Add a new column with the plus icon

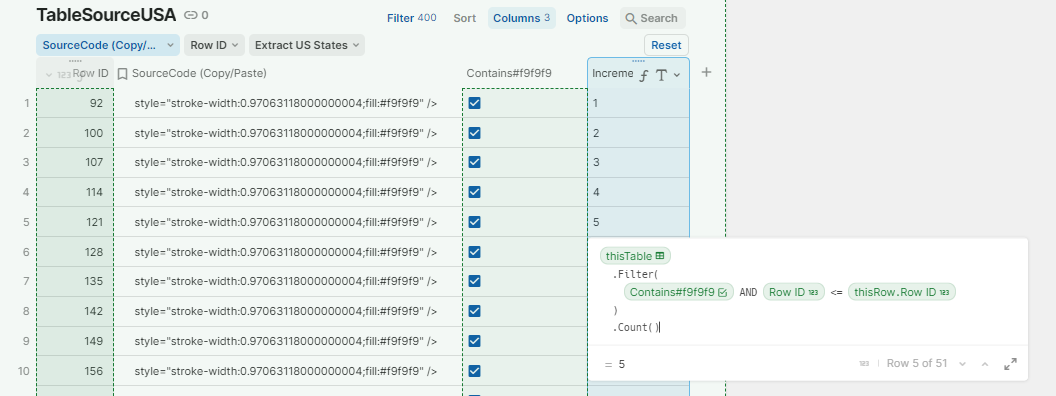(706, 72)
